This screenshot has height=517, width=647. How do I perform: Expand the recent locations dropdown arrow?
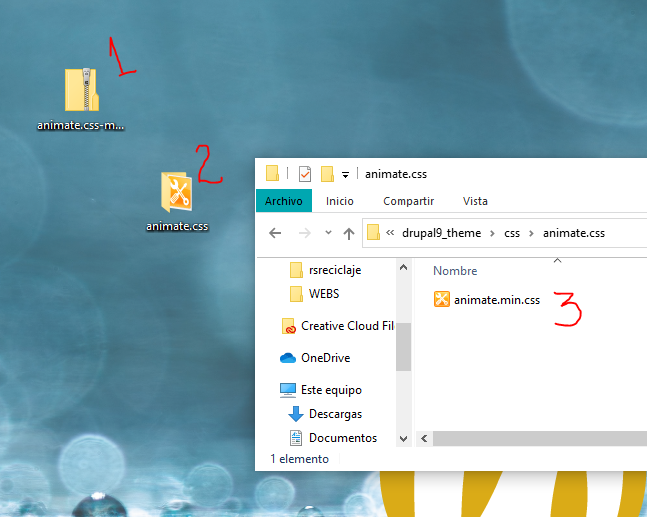(327, 233)
